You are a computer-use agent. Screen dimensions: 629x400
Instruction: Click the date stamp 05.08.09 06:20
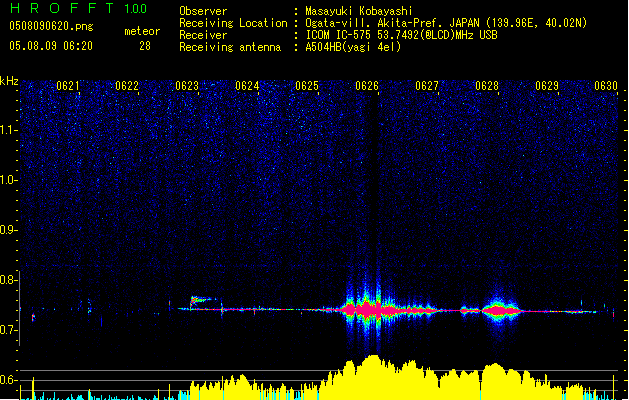click(x=51, y=46)
